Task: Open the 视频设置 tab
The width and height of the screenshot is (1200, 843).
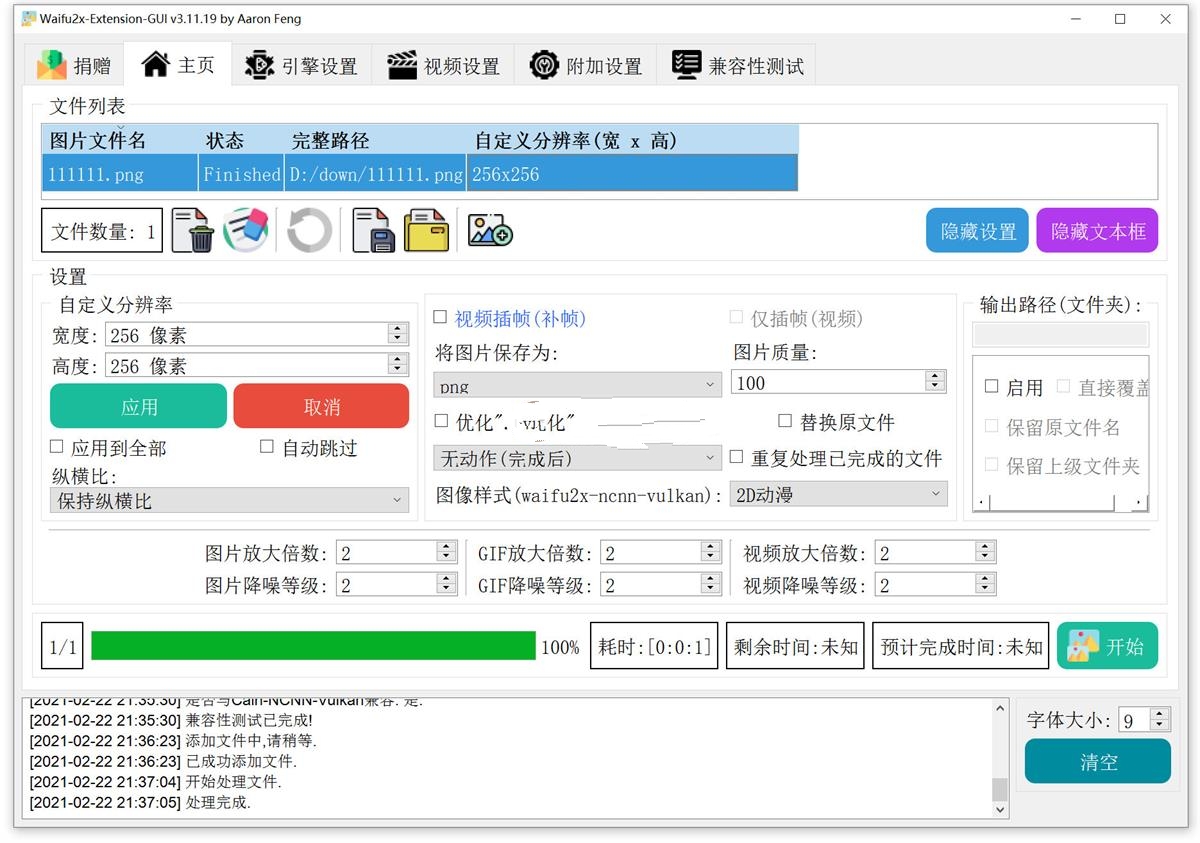Action: pos(443,63)
